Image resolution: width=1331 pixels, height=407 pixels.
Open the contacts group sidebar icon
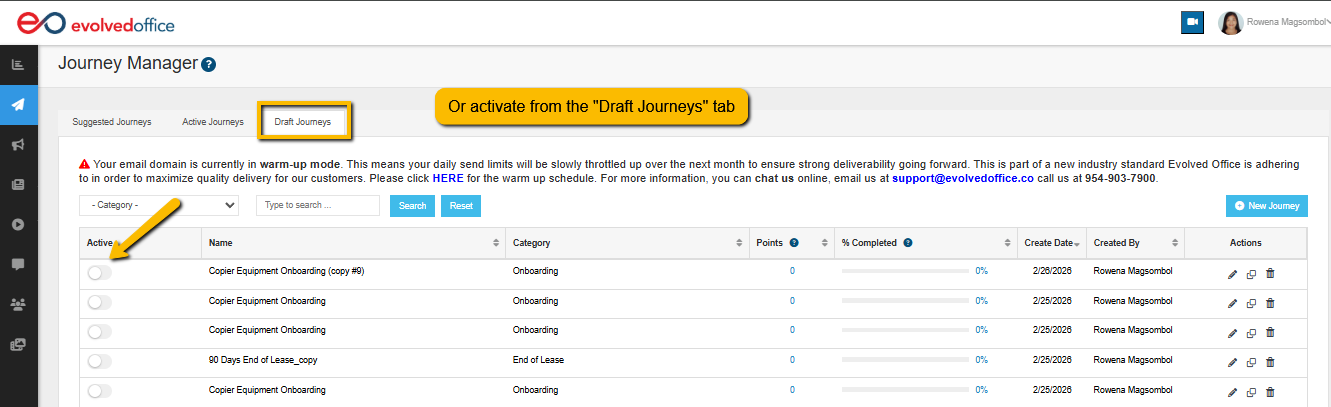pyautogui.click(x=18, y=304)
